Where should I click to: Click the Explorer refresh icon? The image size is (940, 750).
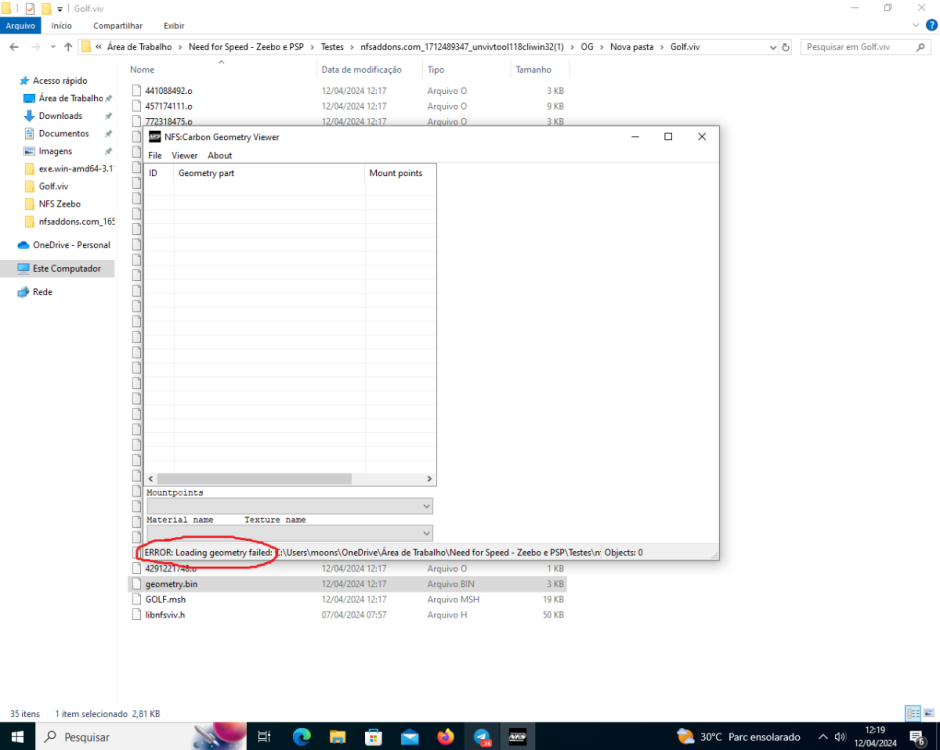(785, 47)
